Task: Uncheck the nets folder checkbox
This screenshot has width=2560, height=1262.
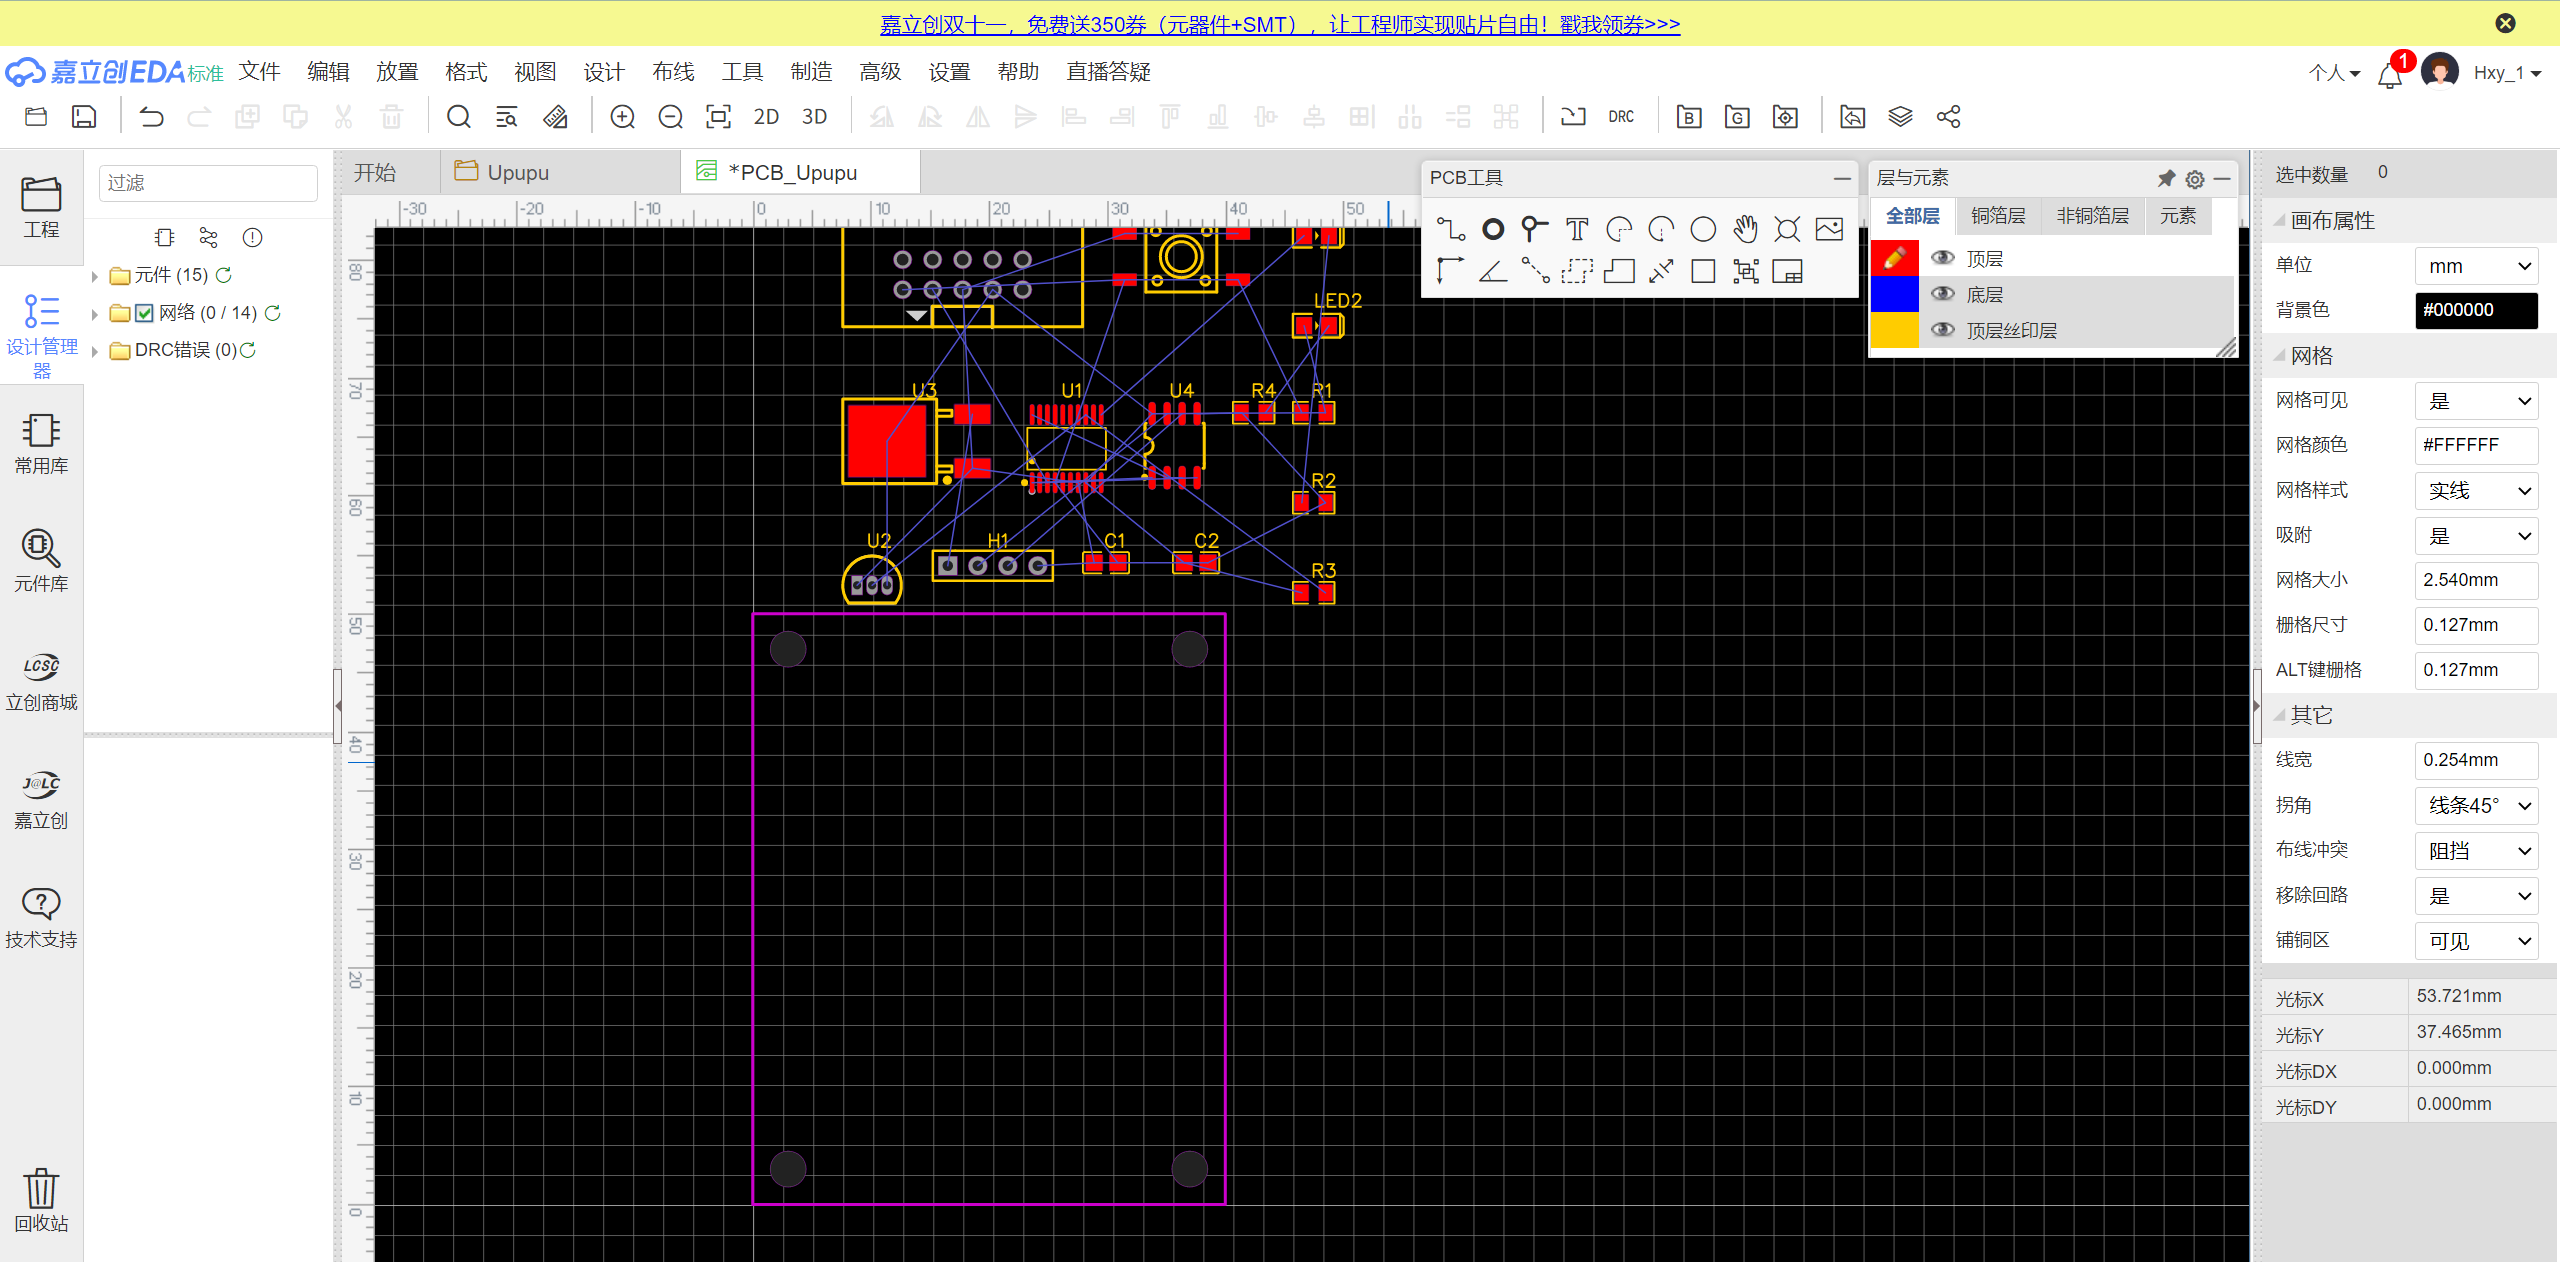Action: pyautogui.click(x=144, y=313)
